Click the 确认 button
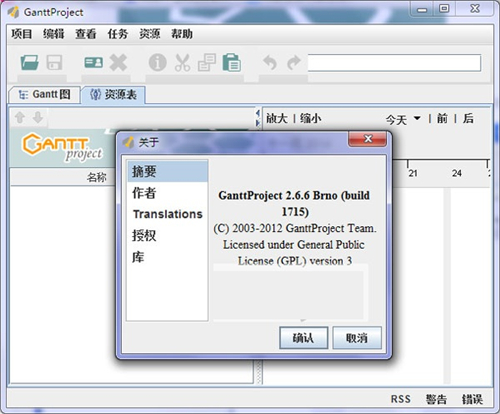 pyautogui.click(x=303, y=338)
